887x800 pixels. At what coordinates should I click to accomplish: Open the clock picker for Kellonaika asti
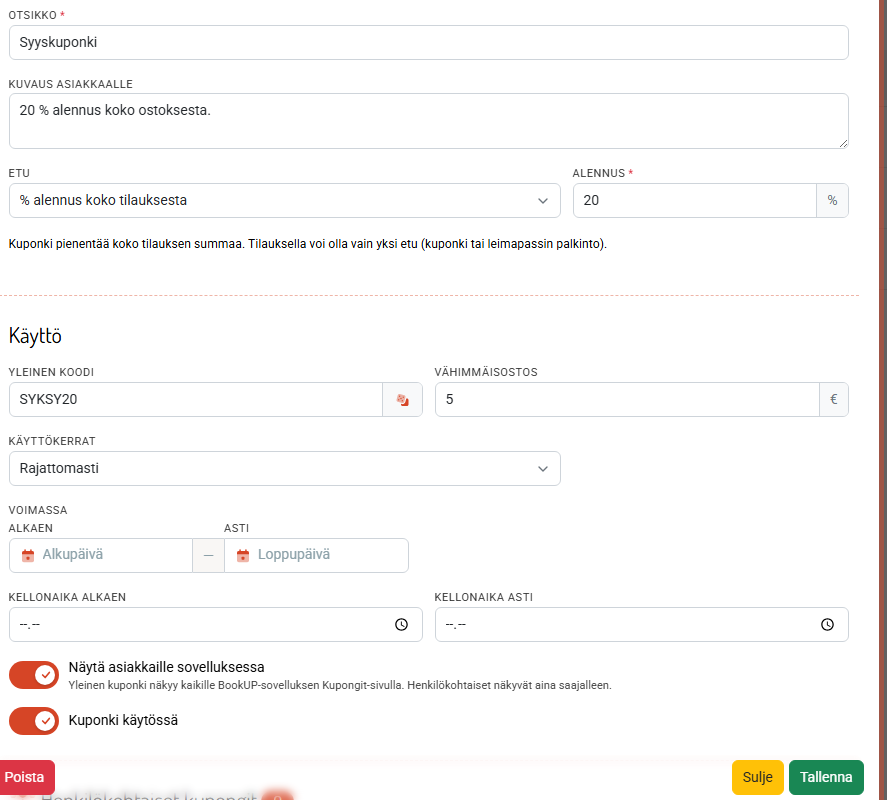pos(827,625)
